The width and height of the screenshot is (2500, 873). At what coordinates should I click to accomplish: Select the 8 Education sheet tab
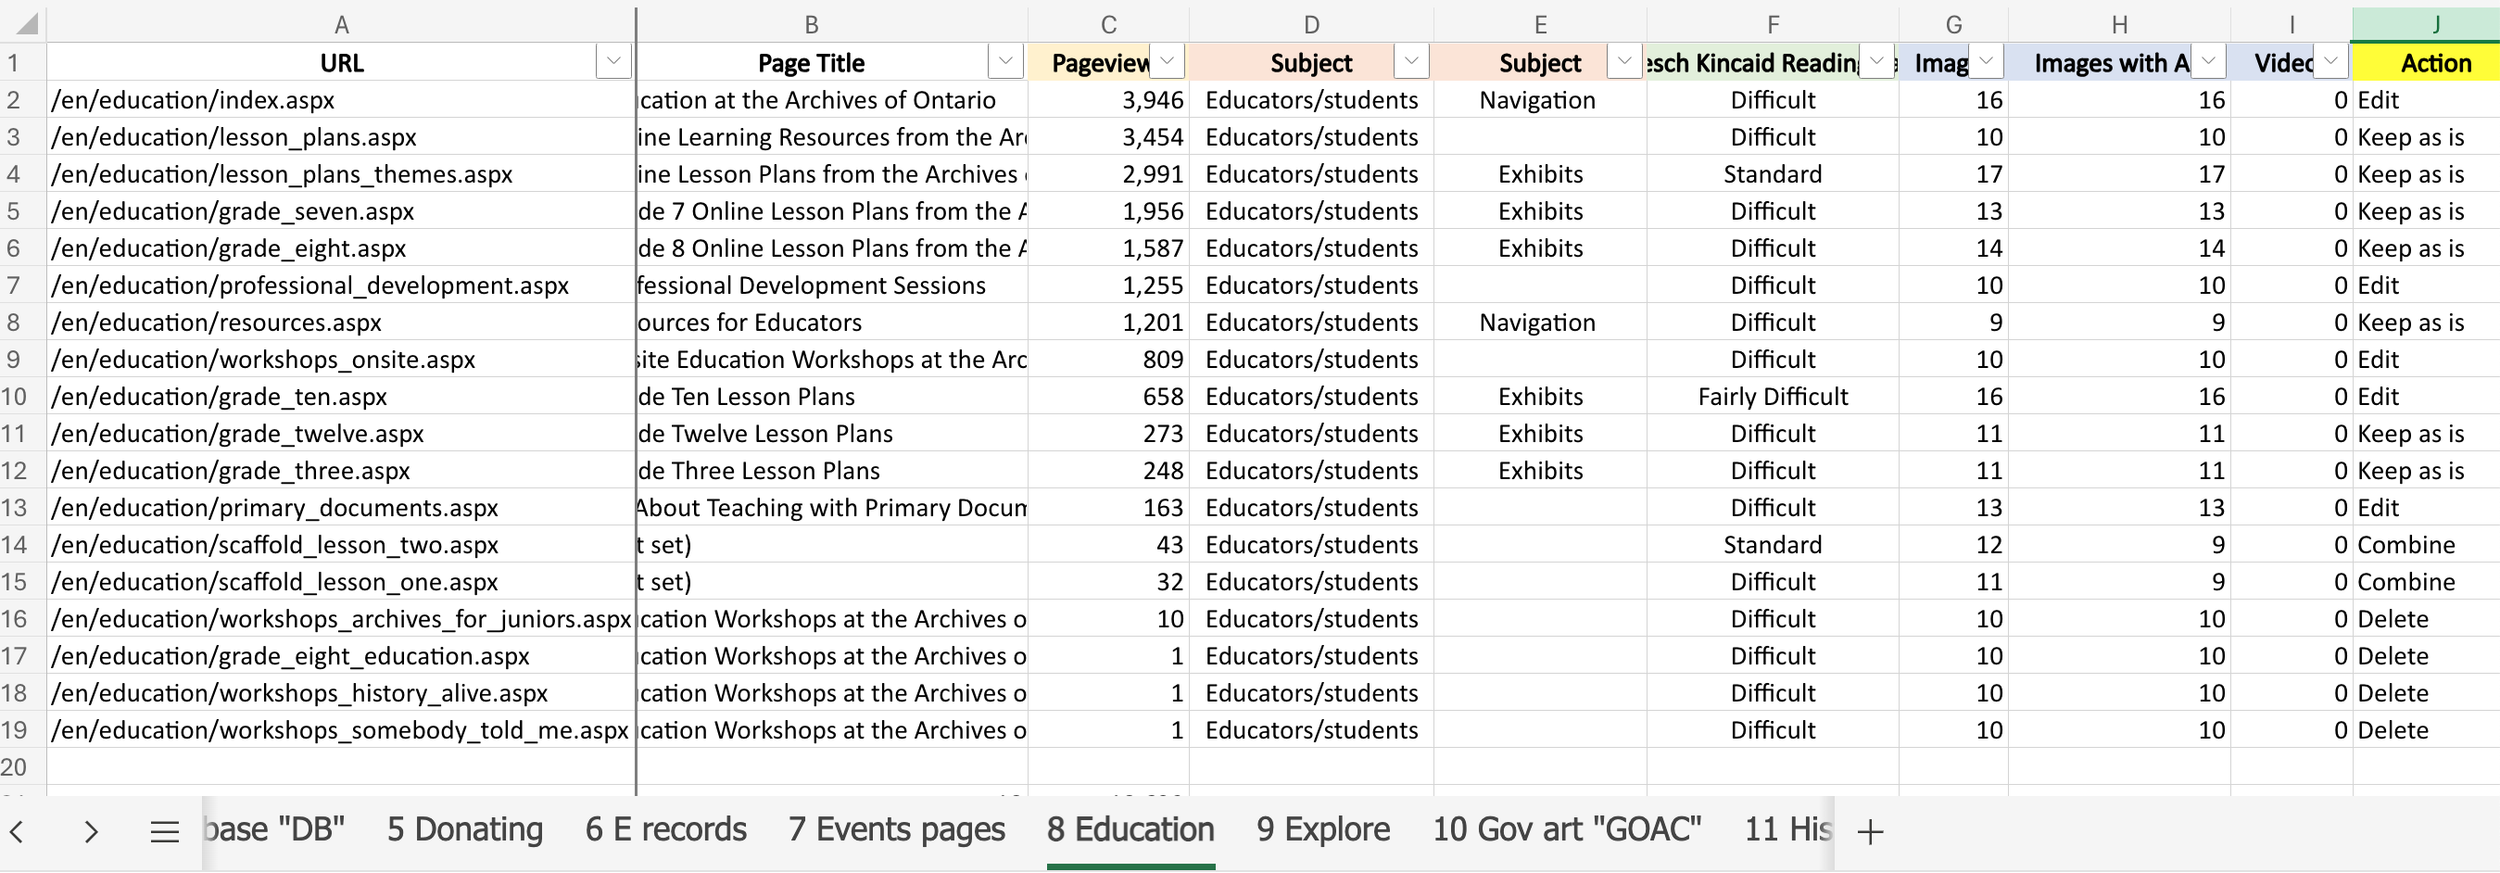(x=1131, y=830)
